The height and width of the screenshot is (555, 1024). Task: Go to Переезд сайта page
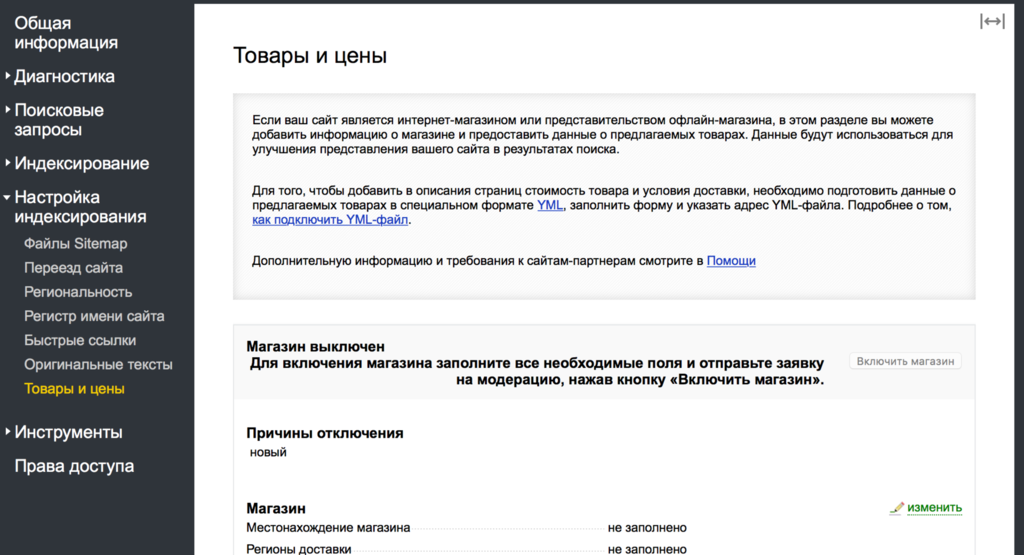74,268
